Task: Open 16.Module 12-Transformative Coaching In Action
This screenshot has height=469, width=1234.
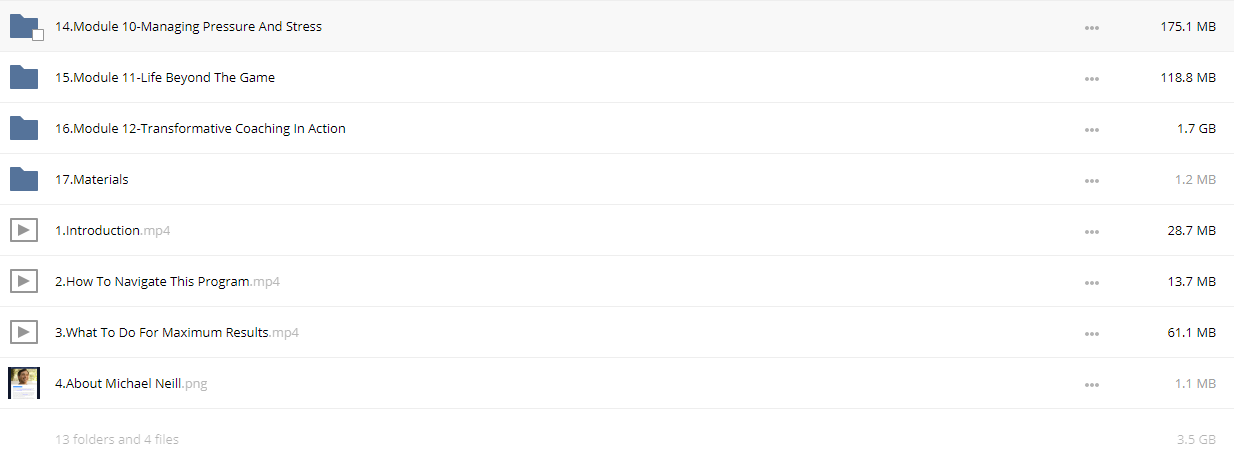Action: tap(200, 129)
